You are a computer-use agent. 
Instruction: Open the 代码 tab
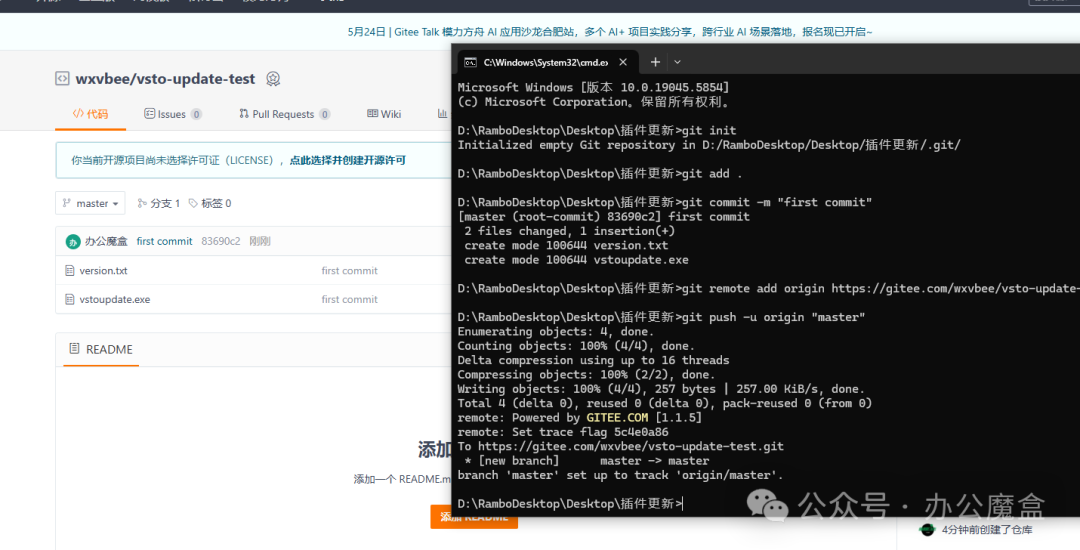click(x=90, y=114)
